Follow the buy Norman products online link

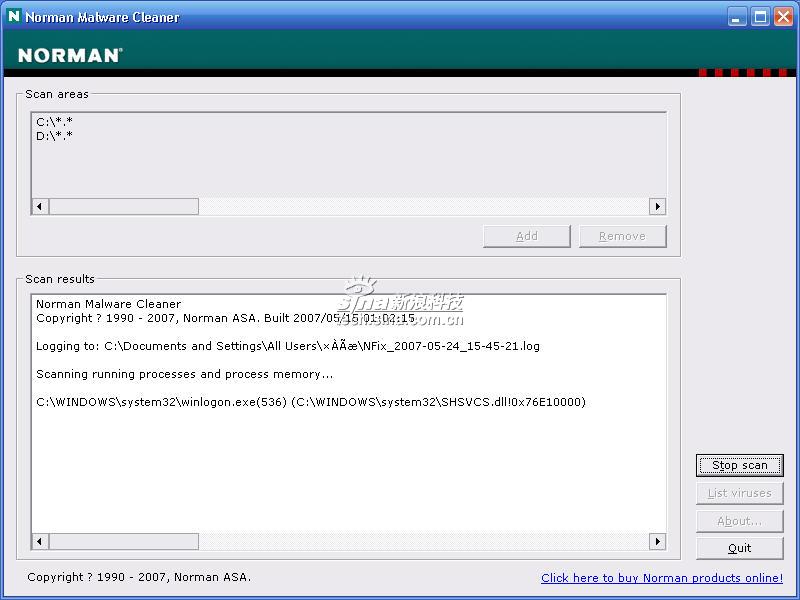point(661,578)
